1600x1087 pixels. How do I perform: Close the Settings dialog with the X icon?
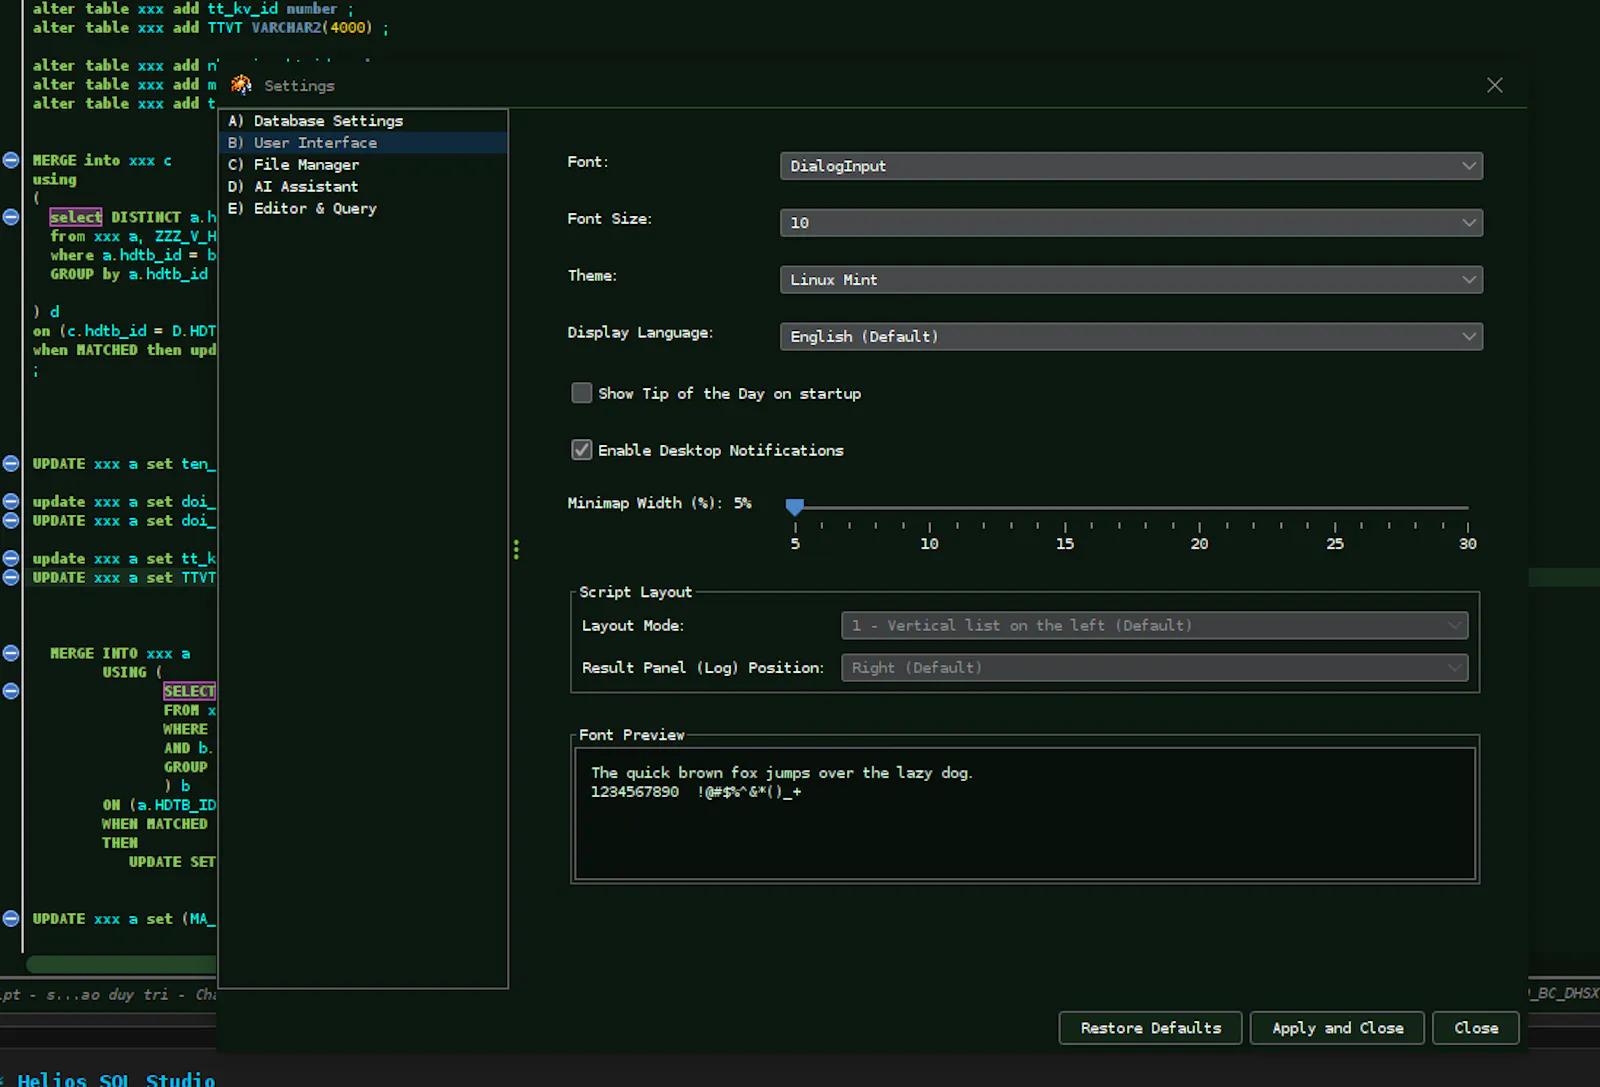[x=1495, y=85]
